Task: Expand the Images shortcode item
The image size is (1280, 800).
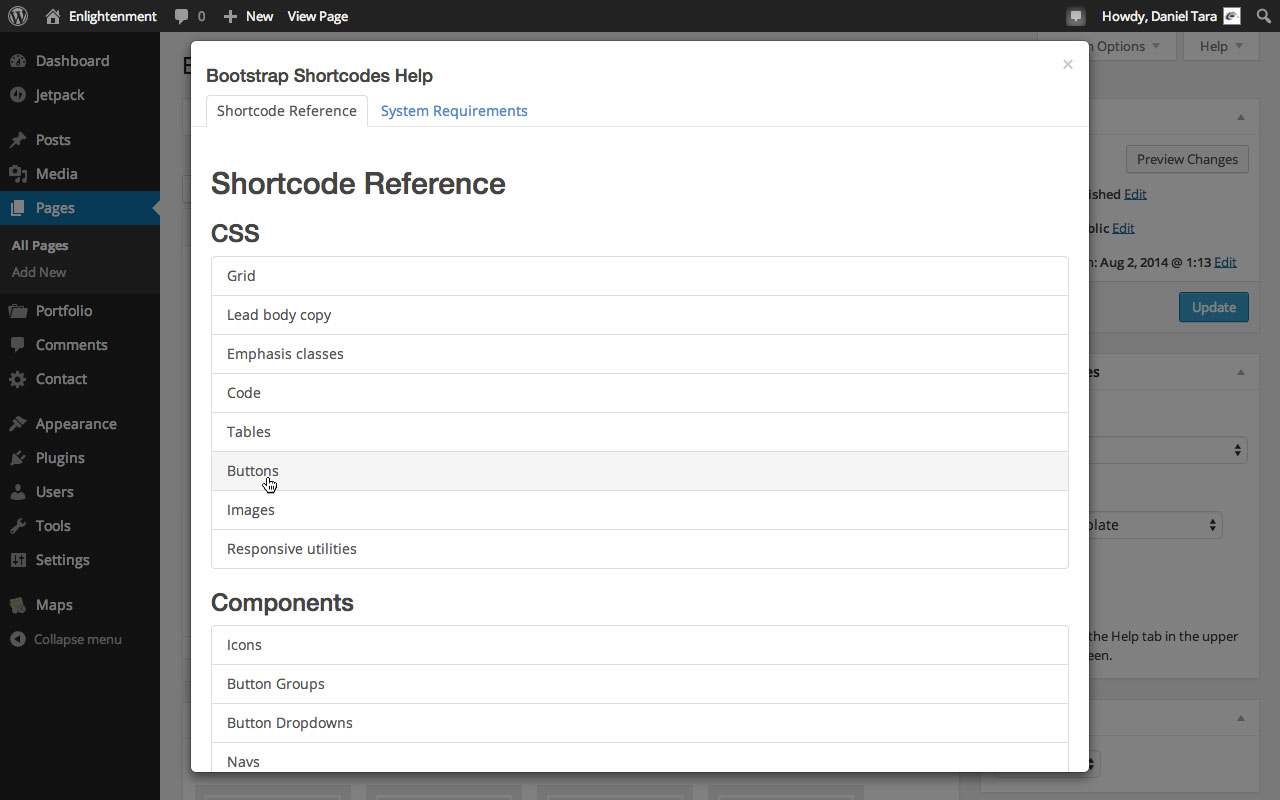Action: pyautogui.click(x=640, y=510)
